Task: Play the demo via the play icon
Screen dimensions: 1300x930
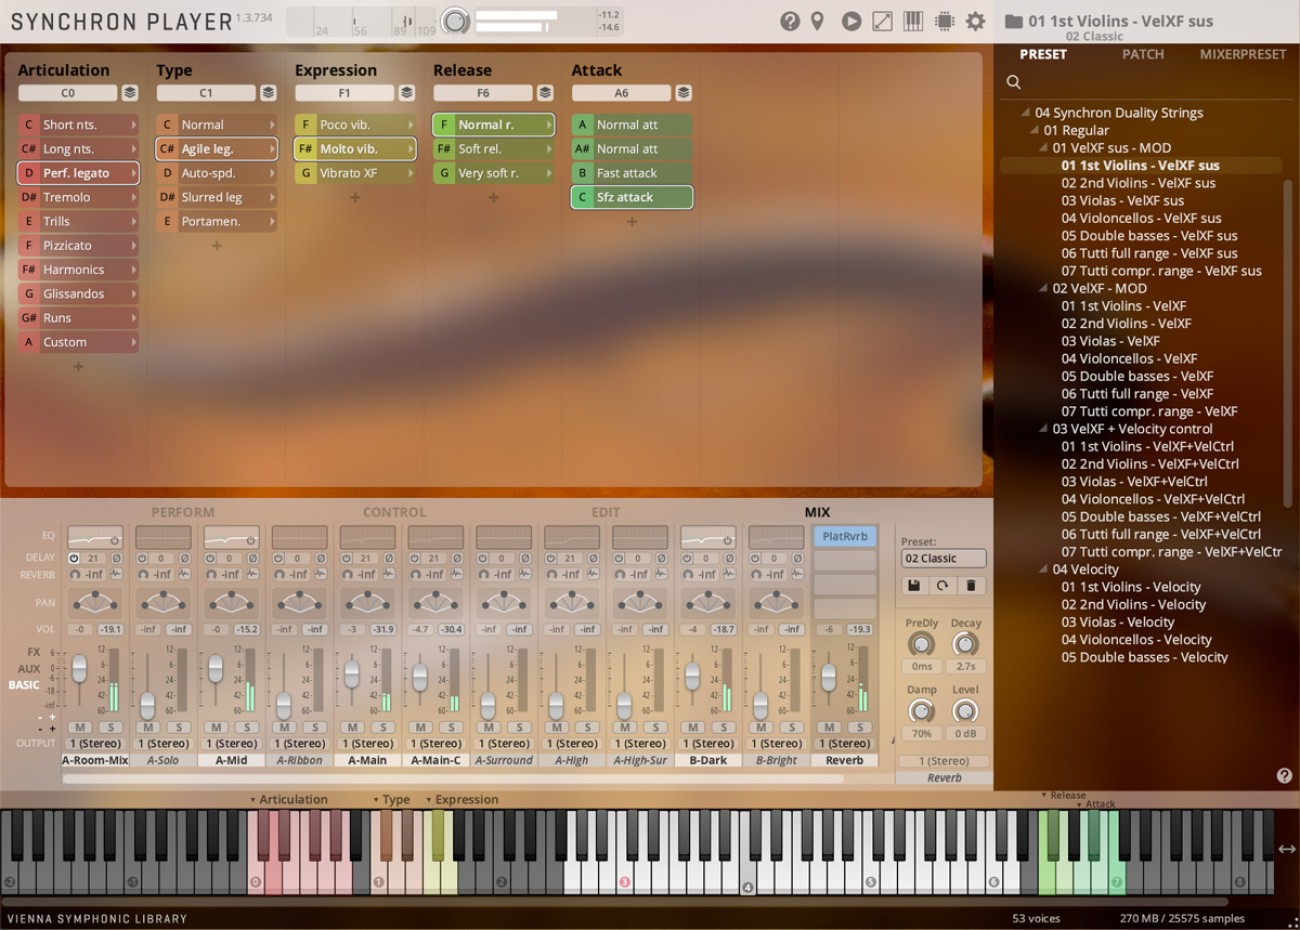Action: tap(852, 20)
